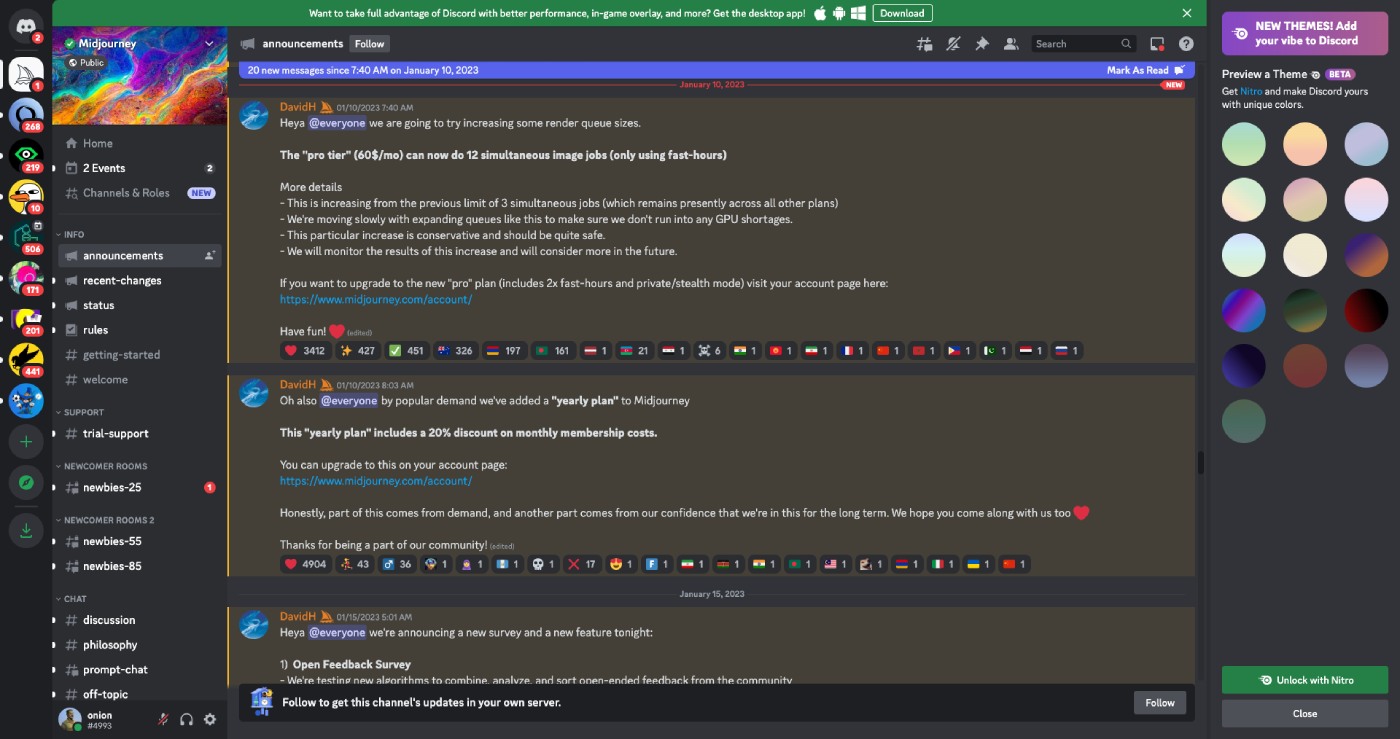Collapse the NEWCOMER ROOMS category
Image resolution: width=1400 pixels, height=739 pixels.
[105, 466]
